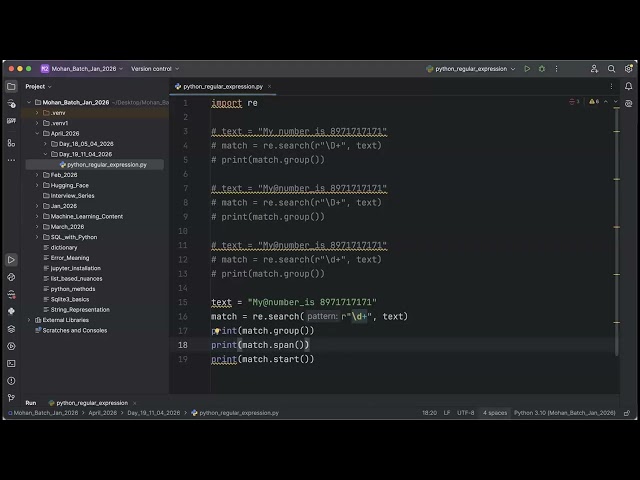Click Day_19_11_04_2026 breadcrumb in status bar
Screen dimensions: 640x480
153,413
